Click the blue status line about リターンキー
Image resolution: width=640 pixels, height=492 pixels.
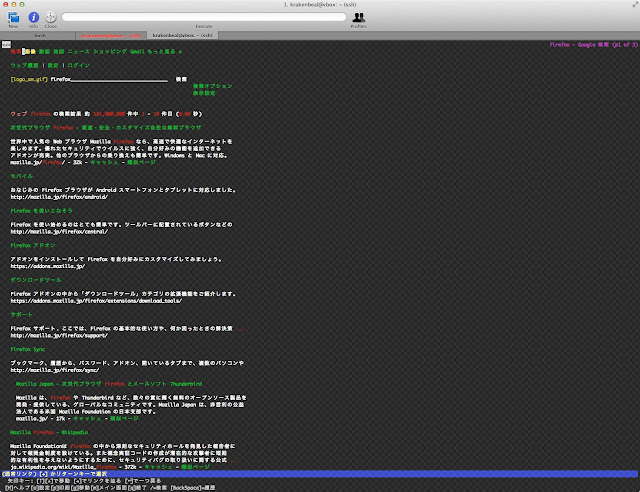tap(320, 474)
